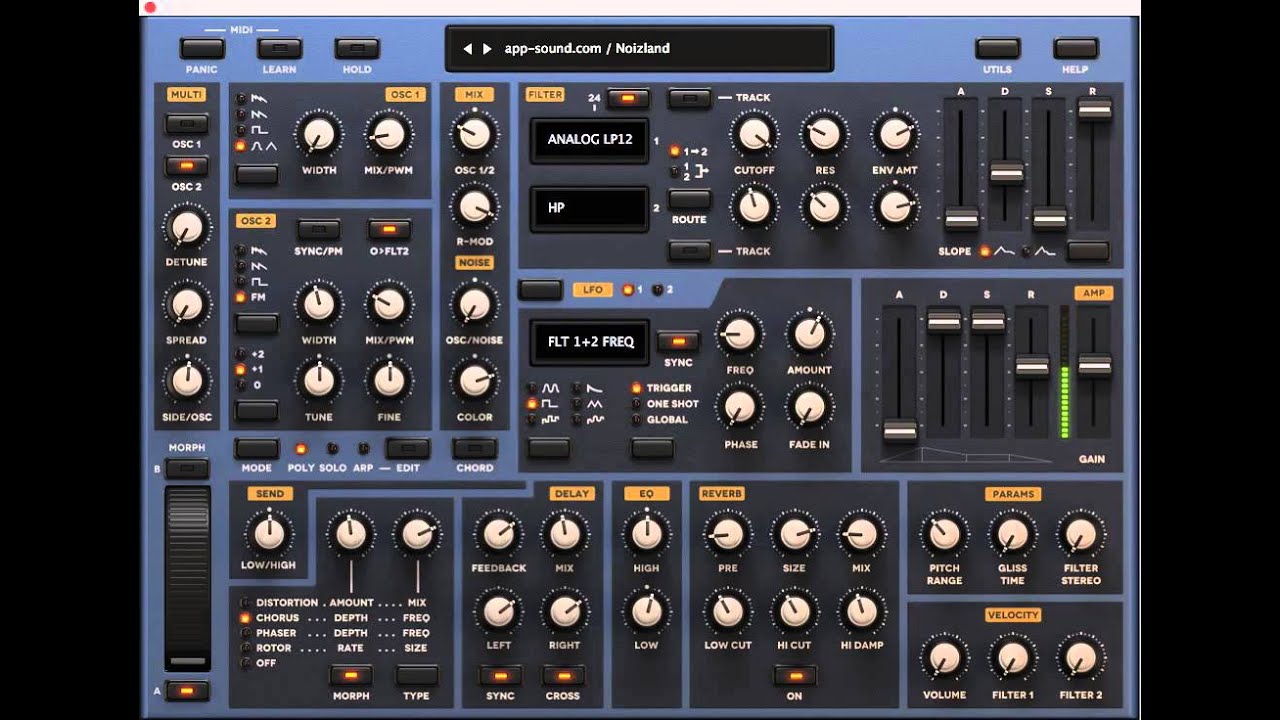This screenshot has width=1280, height=720.
Task: Open the app-sound.com / Noizland preset display
Action: [639, 48]
